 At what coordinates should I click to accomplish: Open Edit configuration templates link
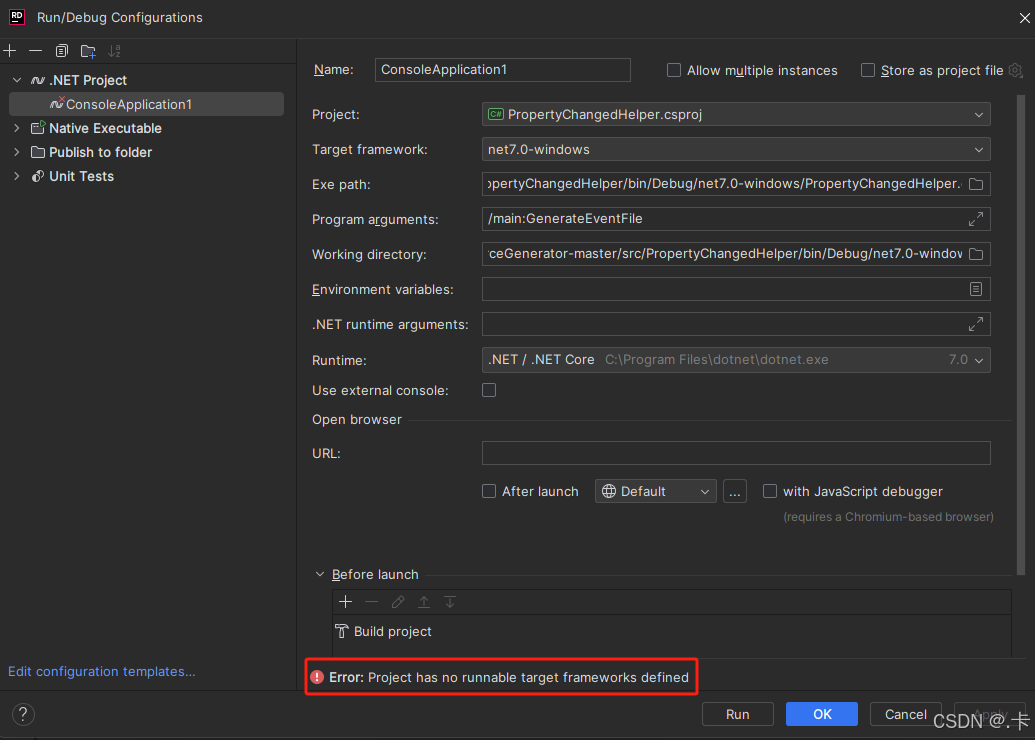102,671
